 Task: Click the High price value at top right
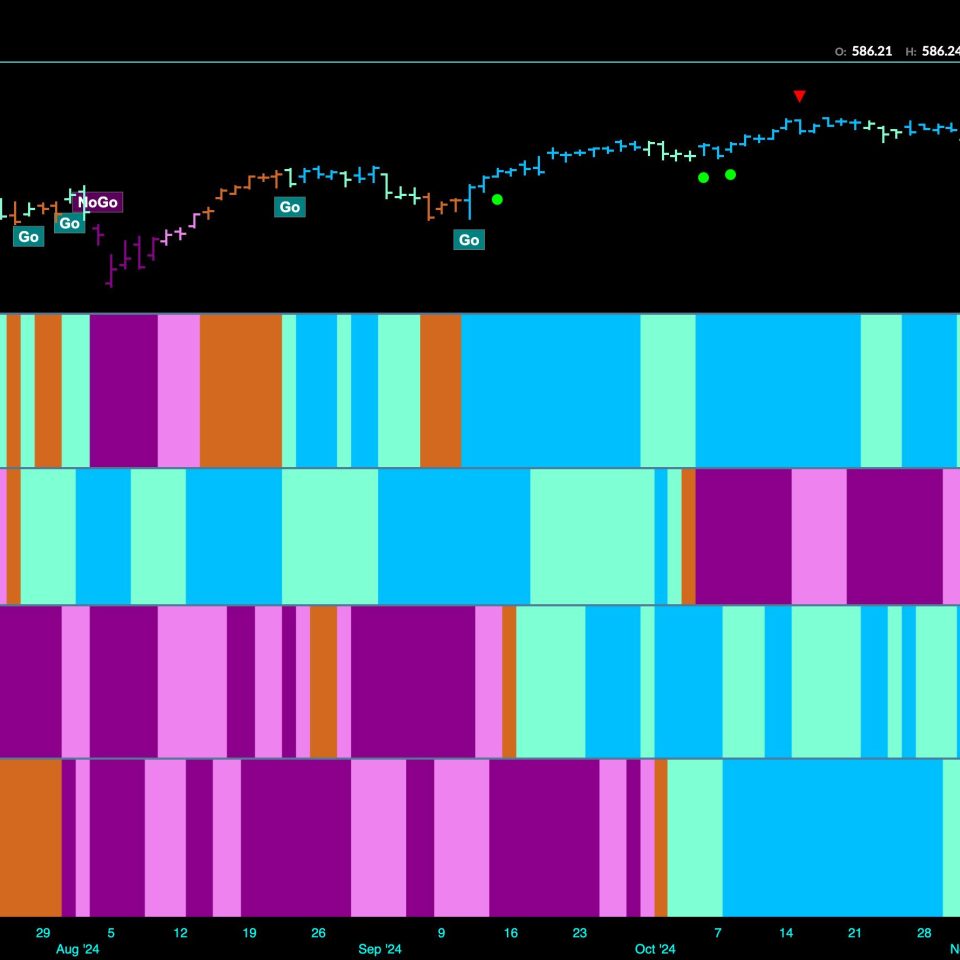[x=938, y=51]
